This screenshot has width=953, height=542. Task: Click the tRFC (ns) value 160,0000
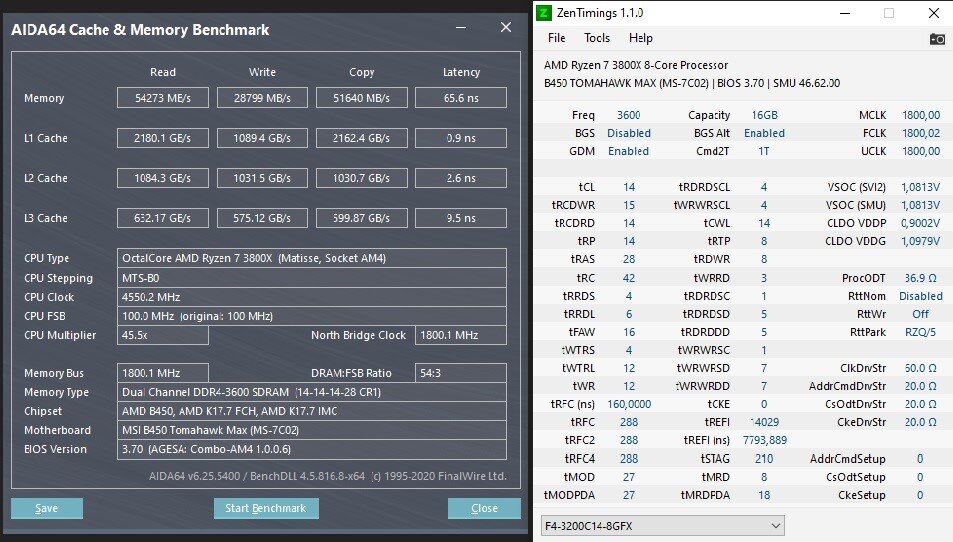[x=629, y=404]
